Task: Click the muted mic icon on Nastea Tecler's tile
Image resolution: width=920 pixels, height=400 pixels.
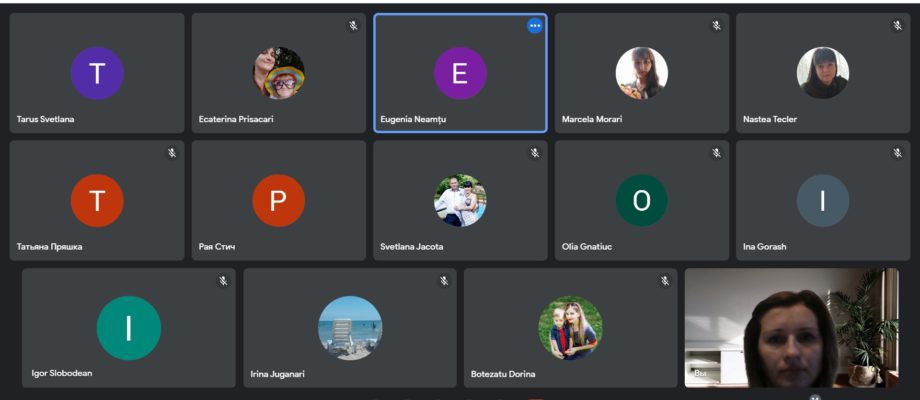Action: [898, 26]
